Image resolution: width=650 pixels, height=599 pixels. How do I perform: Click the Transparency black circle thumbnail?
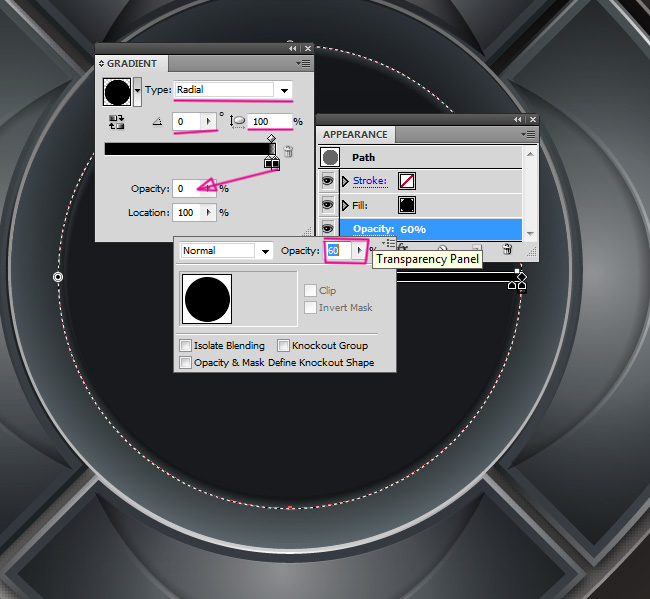tap(207, 299)
